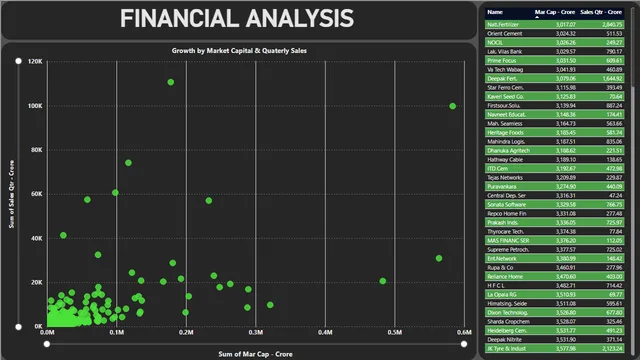Click chart title Growth by Market Capital & Quaterly Sales

tap(239, 51)
